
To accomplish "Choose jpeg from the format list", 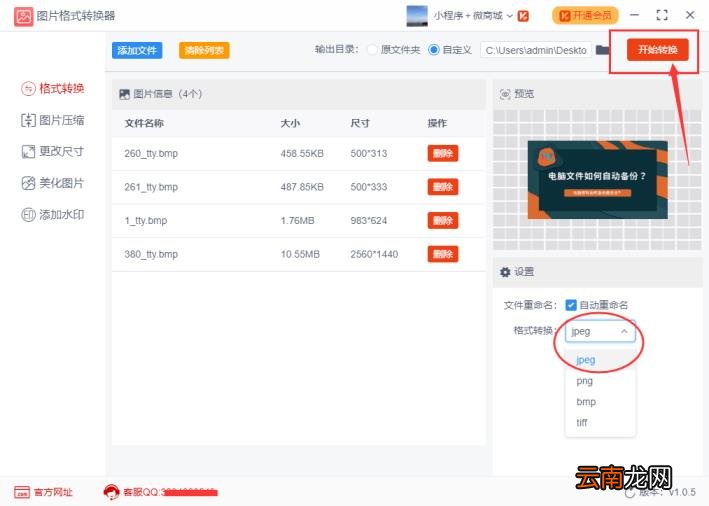I will 600,360.
